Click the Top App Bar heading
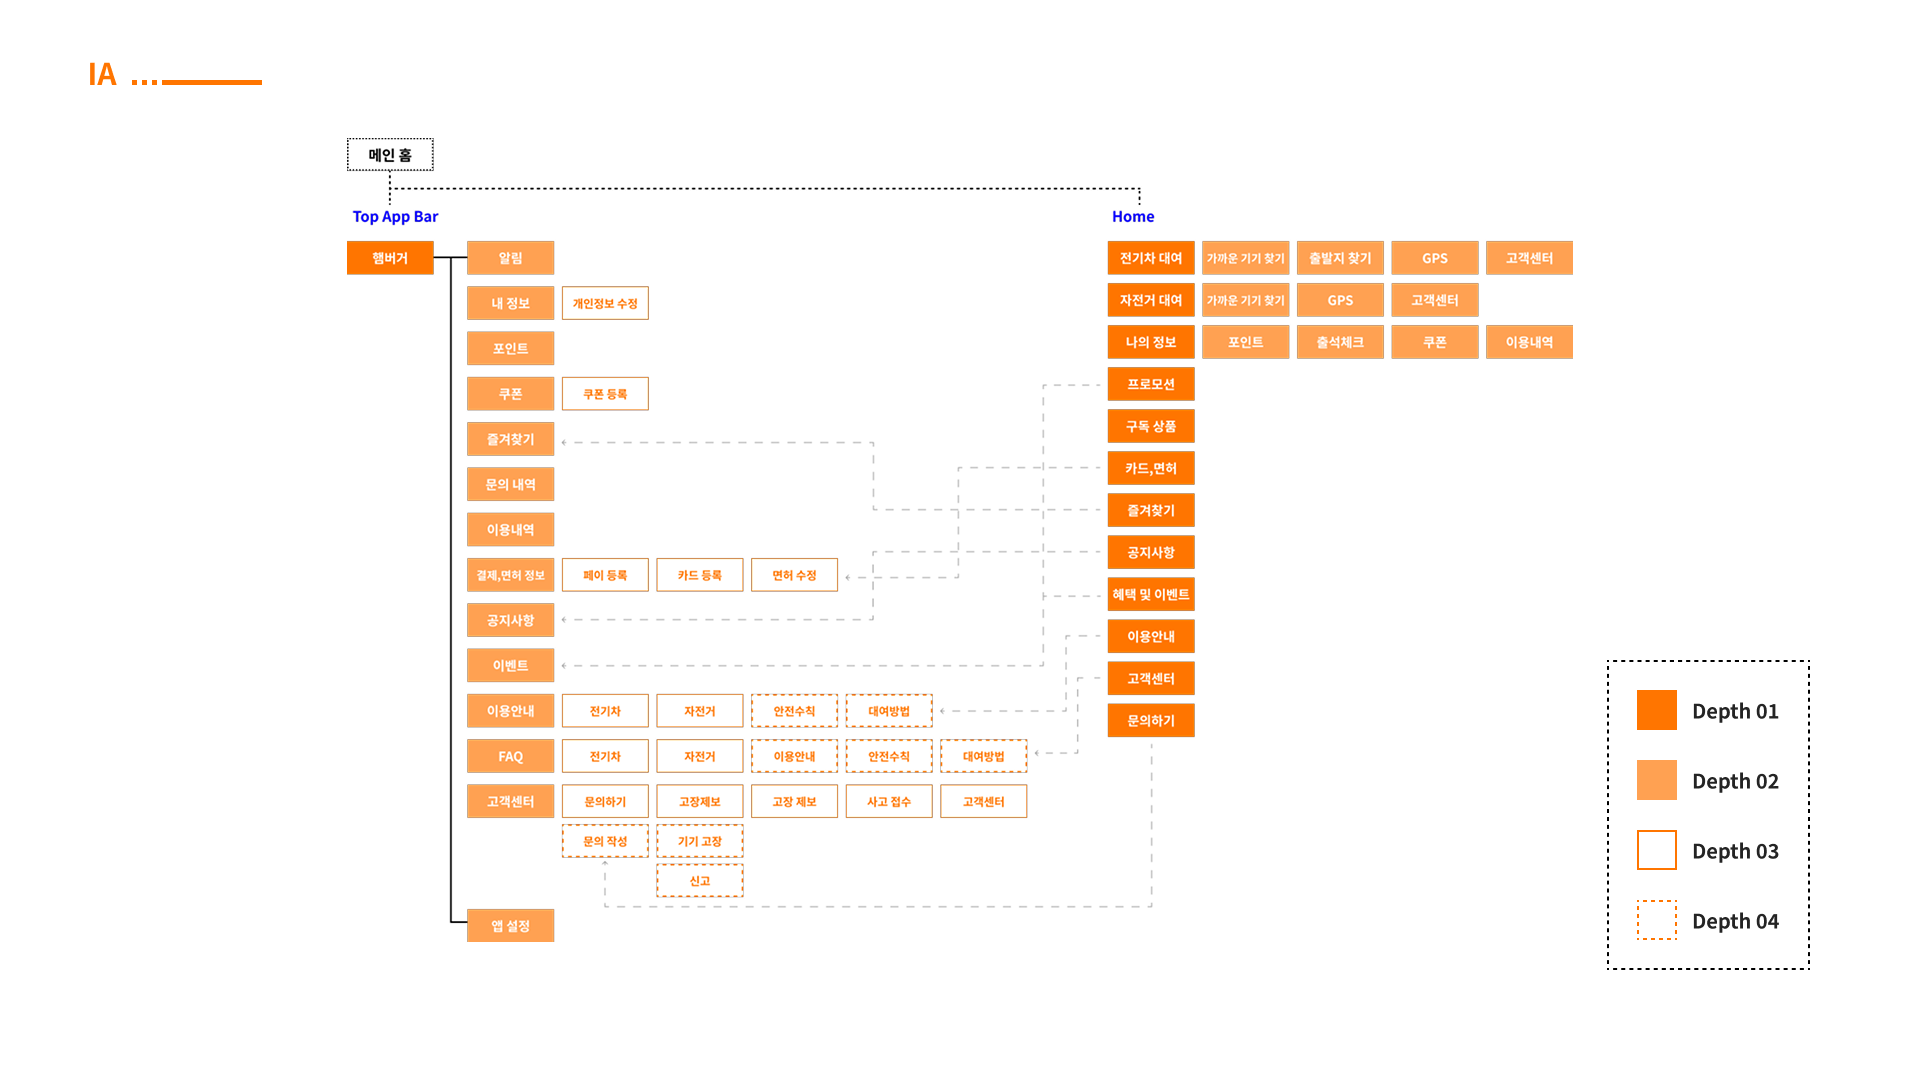Image resolution: width=1920 pixels, height=1080 pixels. pos(395,216)
